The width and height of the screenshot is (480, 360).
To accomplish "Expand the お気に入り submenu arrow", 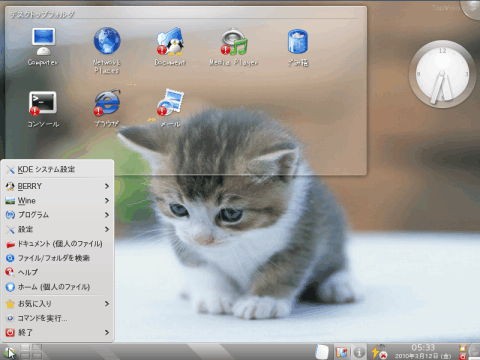I will point(107,304).
